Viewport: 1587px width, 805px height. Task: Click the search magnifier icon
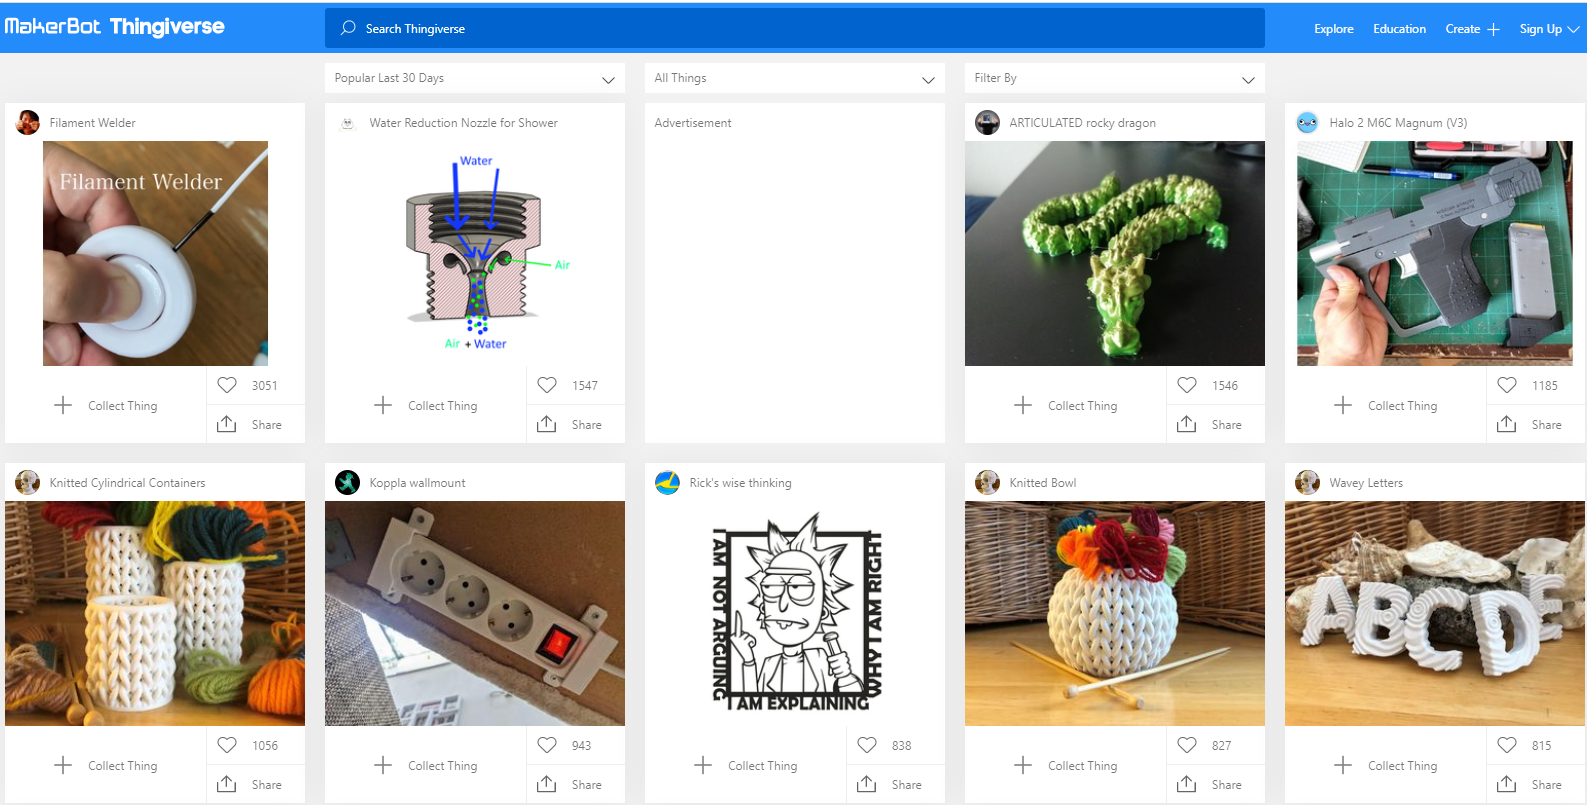coord(348,28)
